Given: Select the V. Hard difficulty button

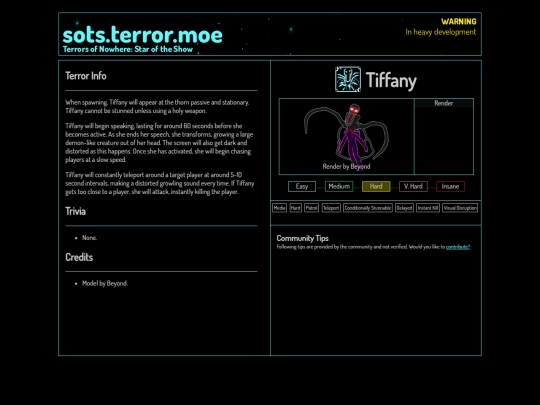Looking at the screenshot, I should coord(413,186).
